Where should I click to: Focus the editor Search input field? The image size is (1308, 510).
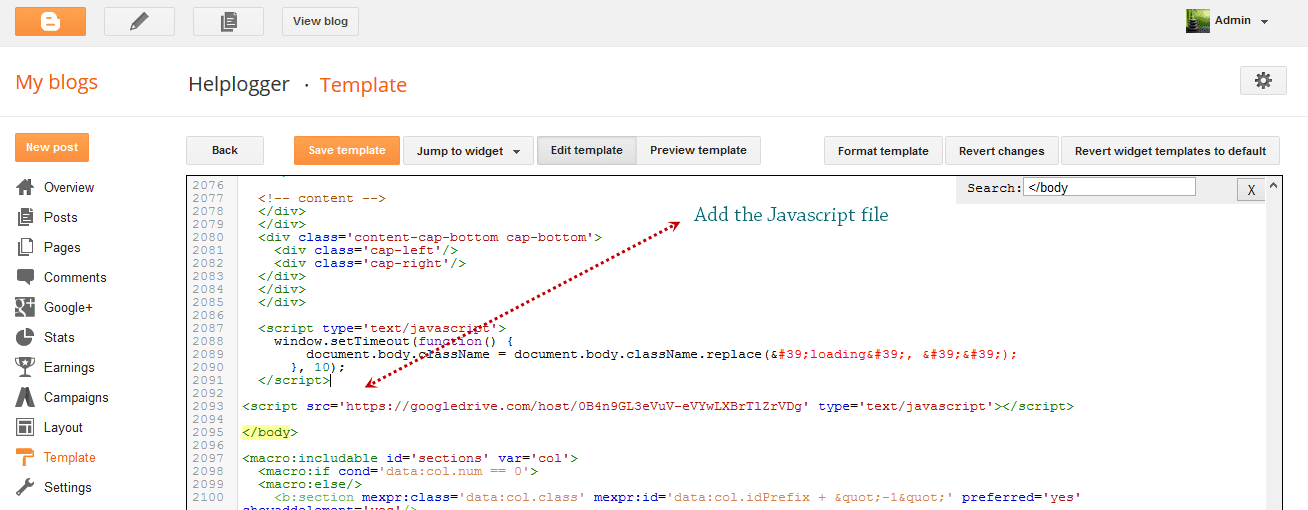click(1109, 187)
